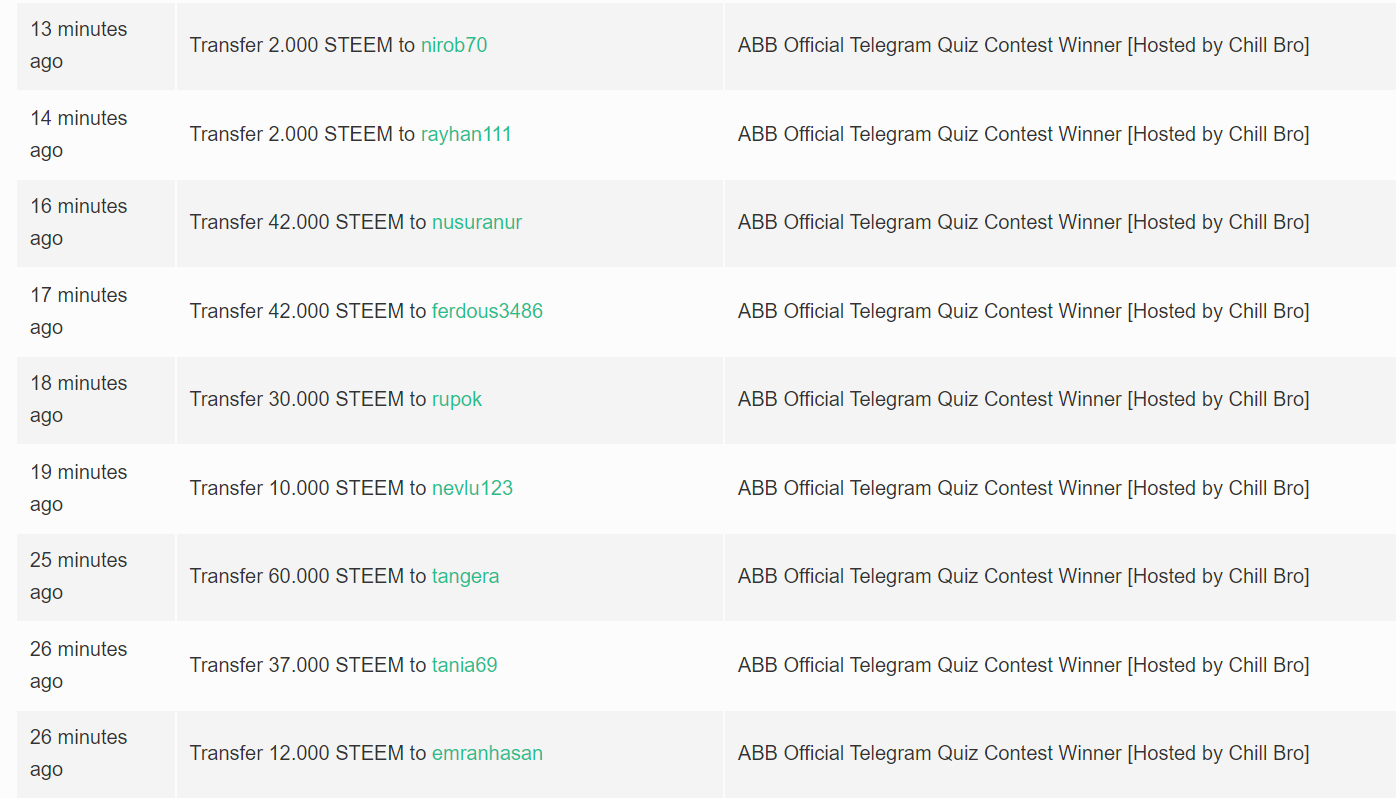Click the 14 minutes ago timestamp

[x=78, y=134]
